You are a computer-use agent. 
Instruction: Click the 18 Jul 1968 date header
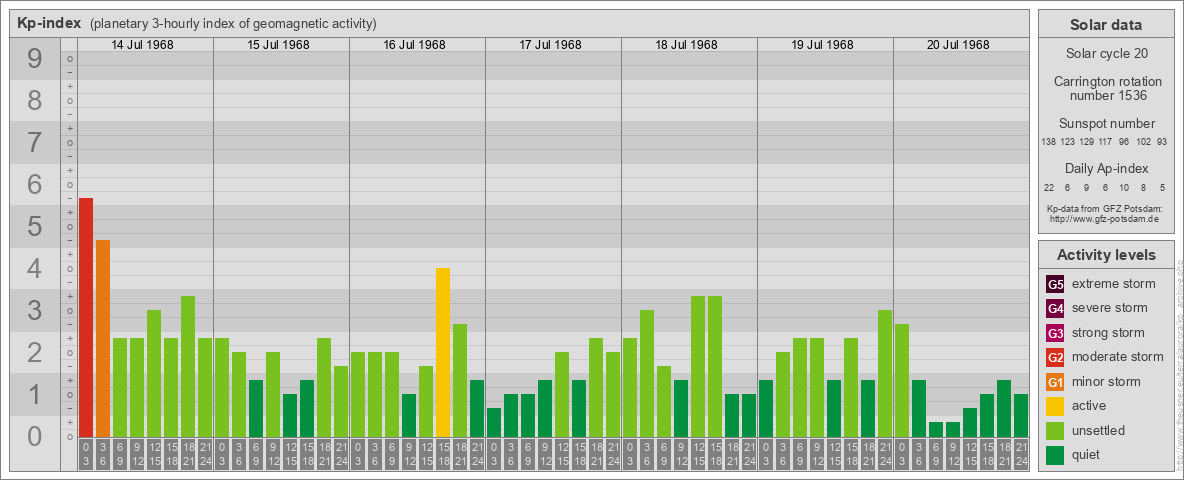click(686, 45)
